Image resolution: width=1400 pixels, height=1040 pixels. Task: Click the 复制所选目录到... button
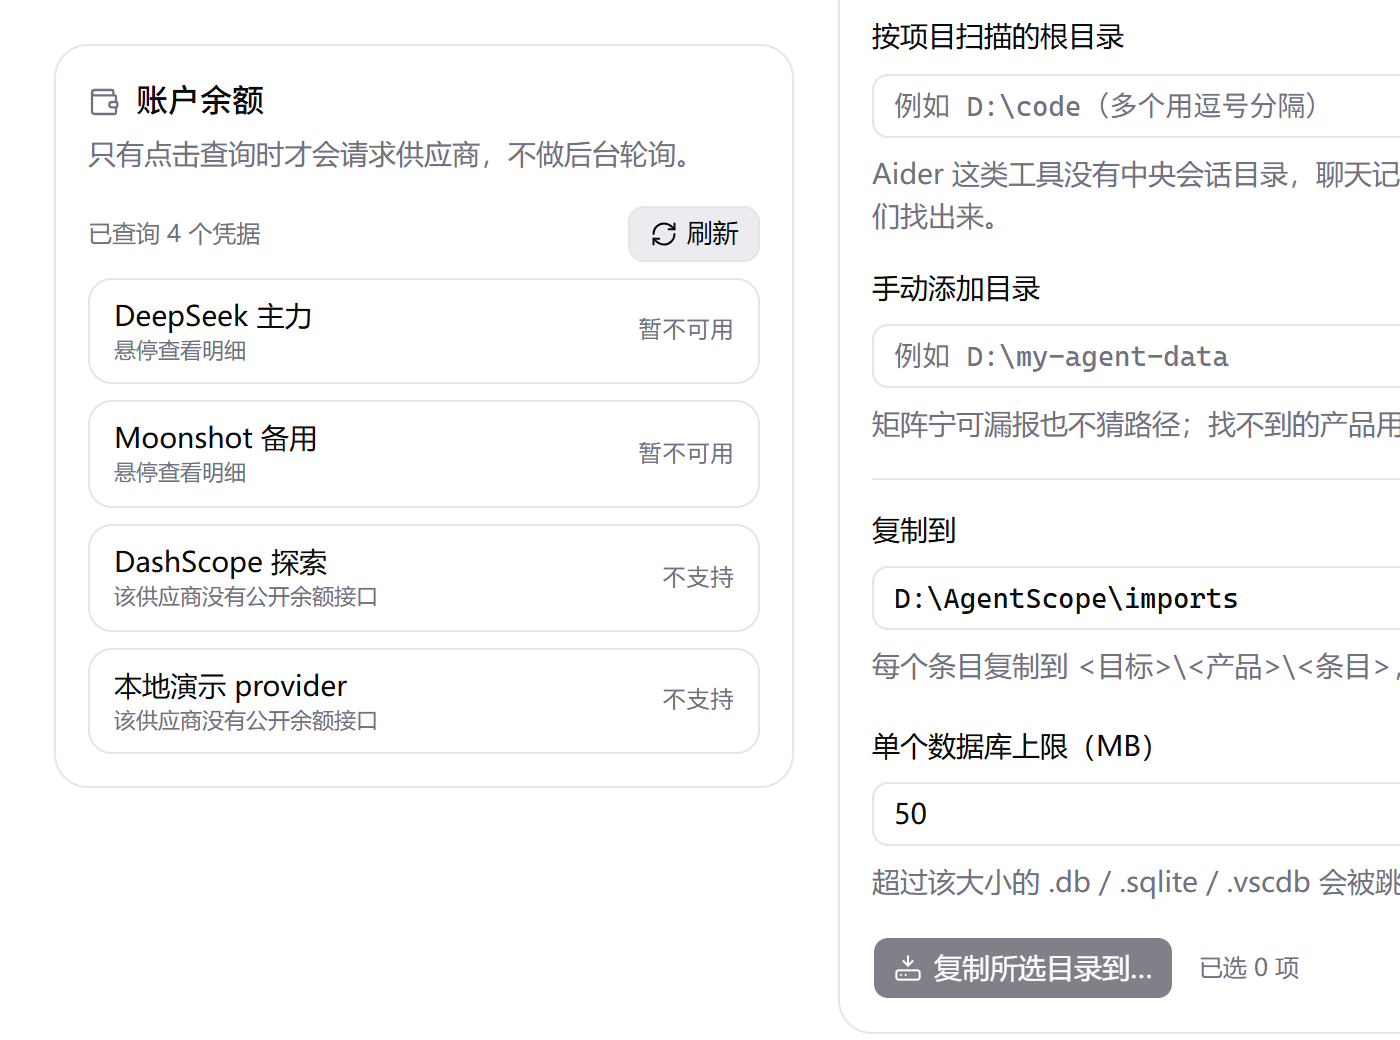pyautogui.click(x=1023, y=968)
